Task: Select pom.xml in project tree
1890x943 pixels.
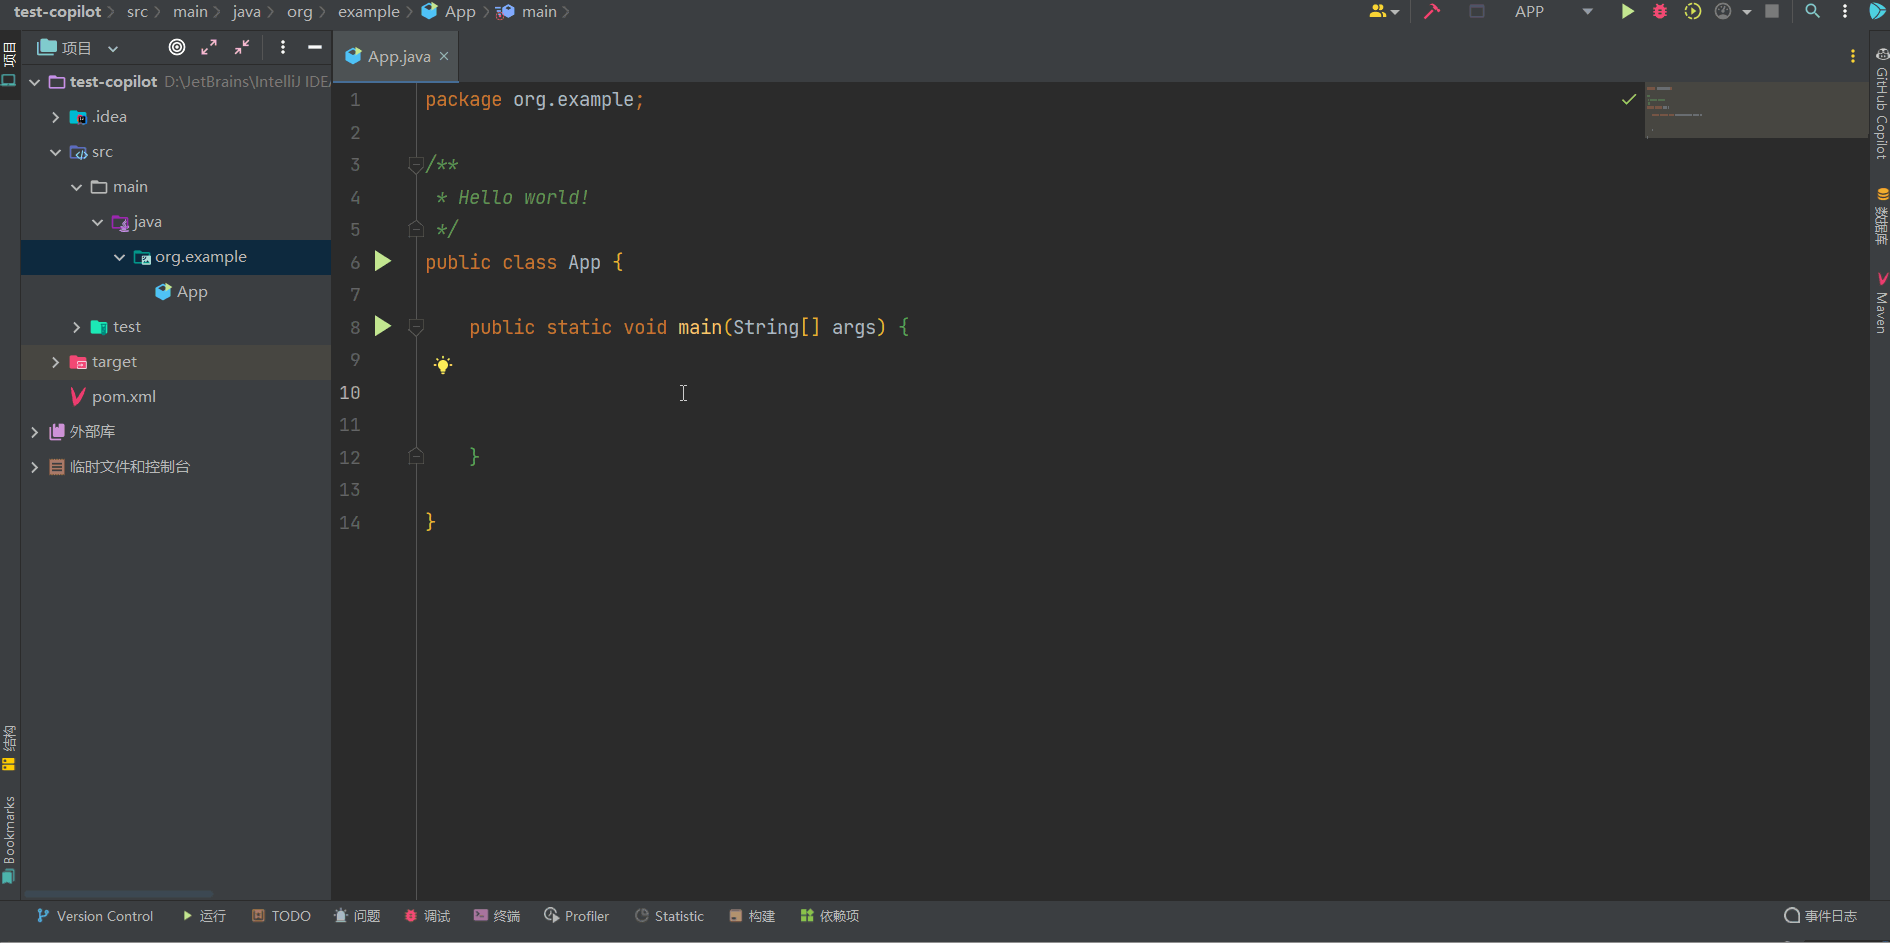Action: 113,397
